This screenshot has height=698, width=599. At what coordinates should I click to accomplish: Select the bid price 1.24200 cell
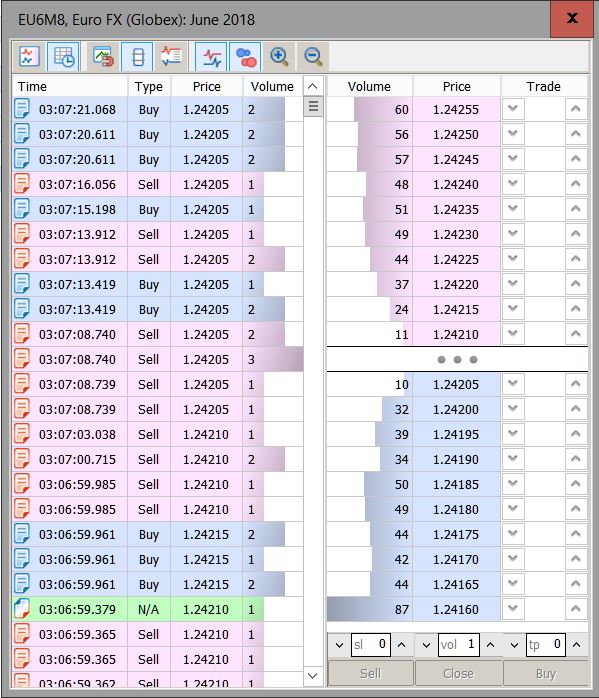[x=457, y=409]
